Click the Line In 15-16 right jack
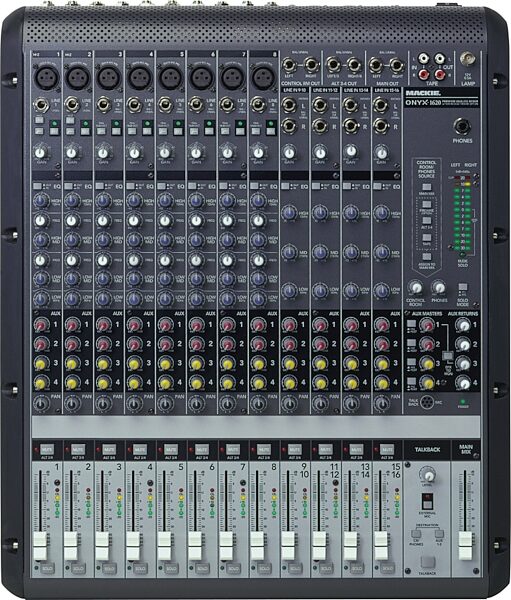The height and width of the screenshot is (600, 511). (381, 126)
